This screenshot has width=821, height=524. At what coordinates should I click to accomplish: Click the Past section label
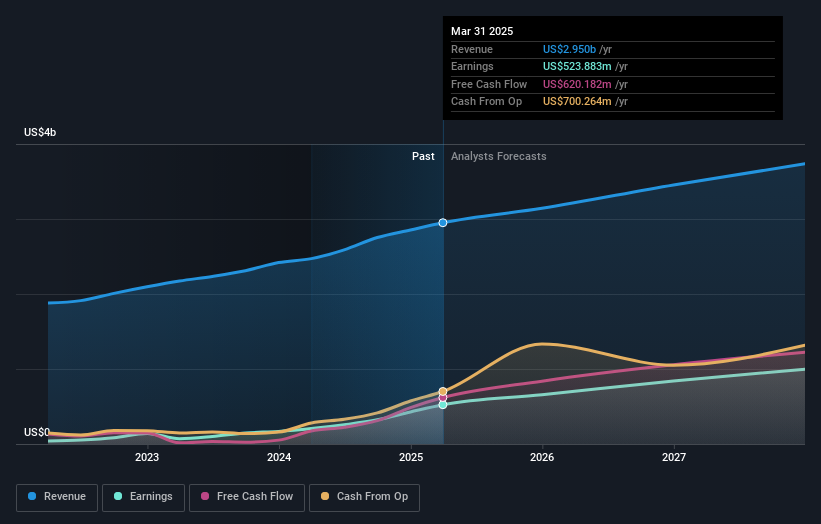point(423,157)
